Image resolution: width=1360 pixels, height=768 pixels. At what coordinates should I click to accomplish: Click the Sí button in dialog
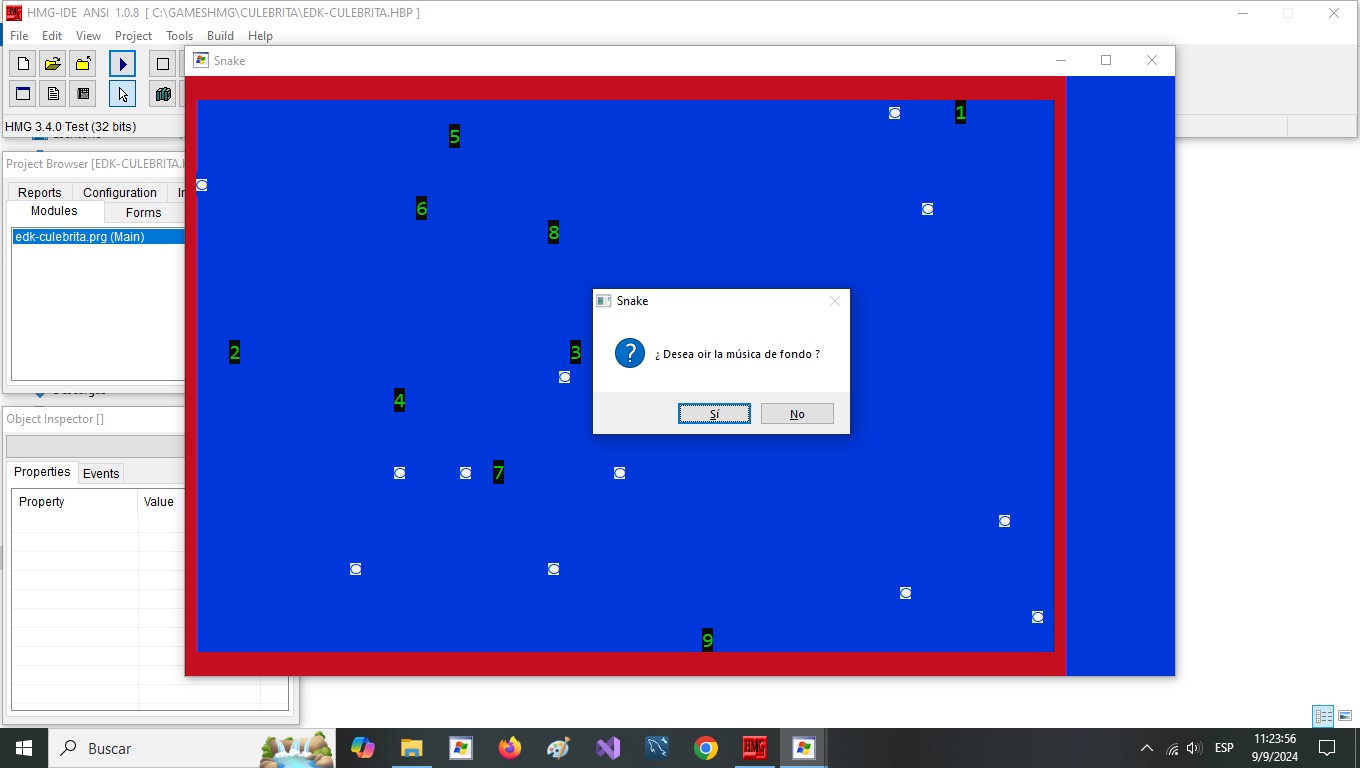click(714, 414)
